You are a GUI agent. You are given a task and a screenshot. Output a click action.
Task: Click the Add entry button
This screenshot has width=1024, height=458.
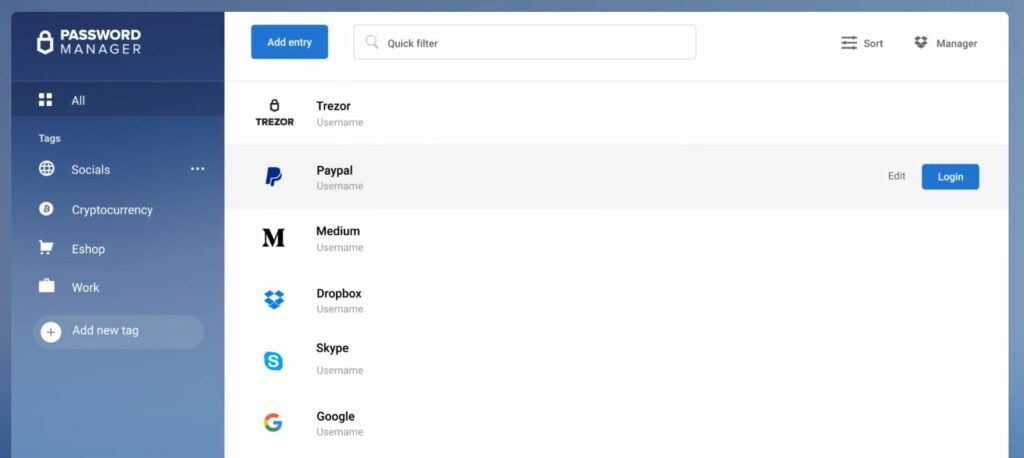coord(289,42)
